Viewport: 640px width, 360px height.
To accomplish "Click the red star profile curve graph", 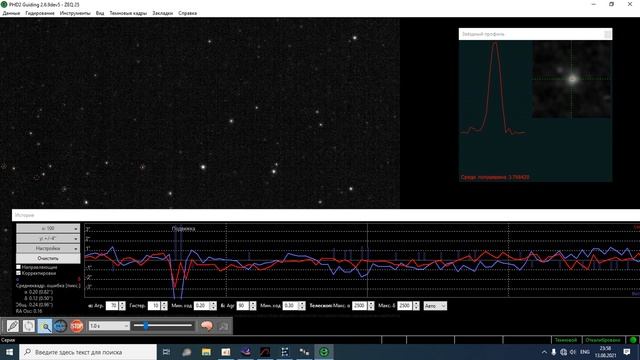I will [x=495, y=88].
